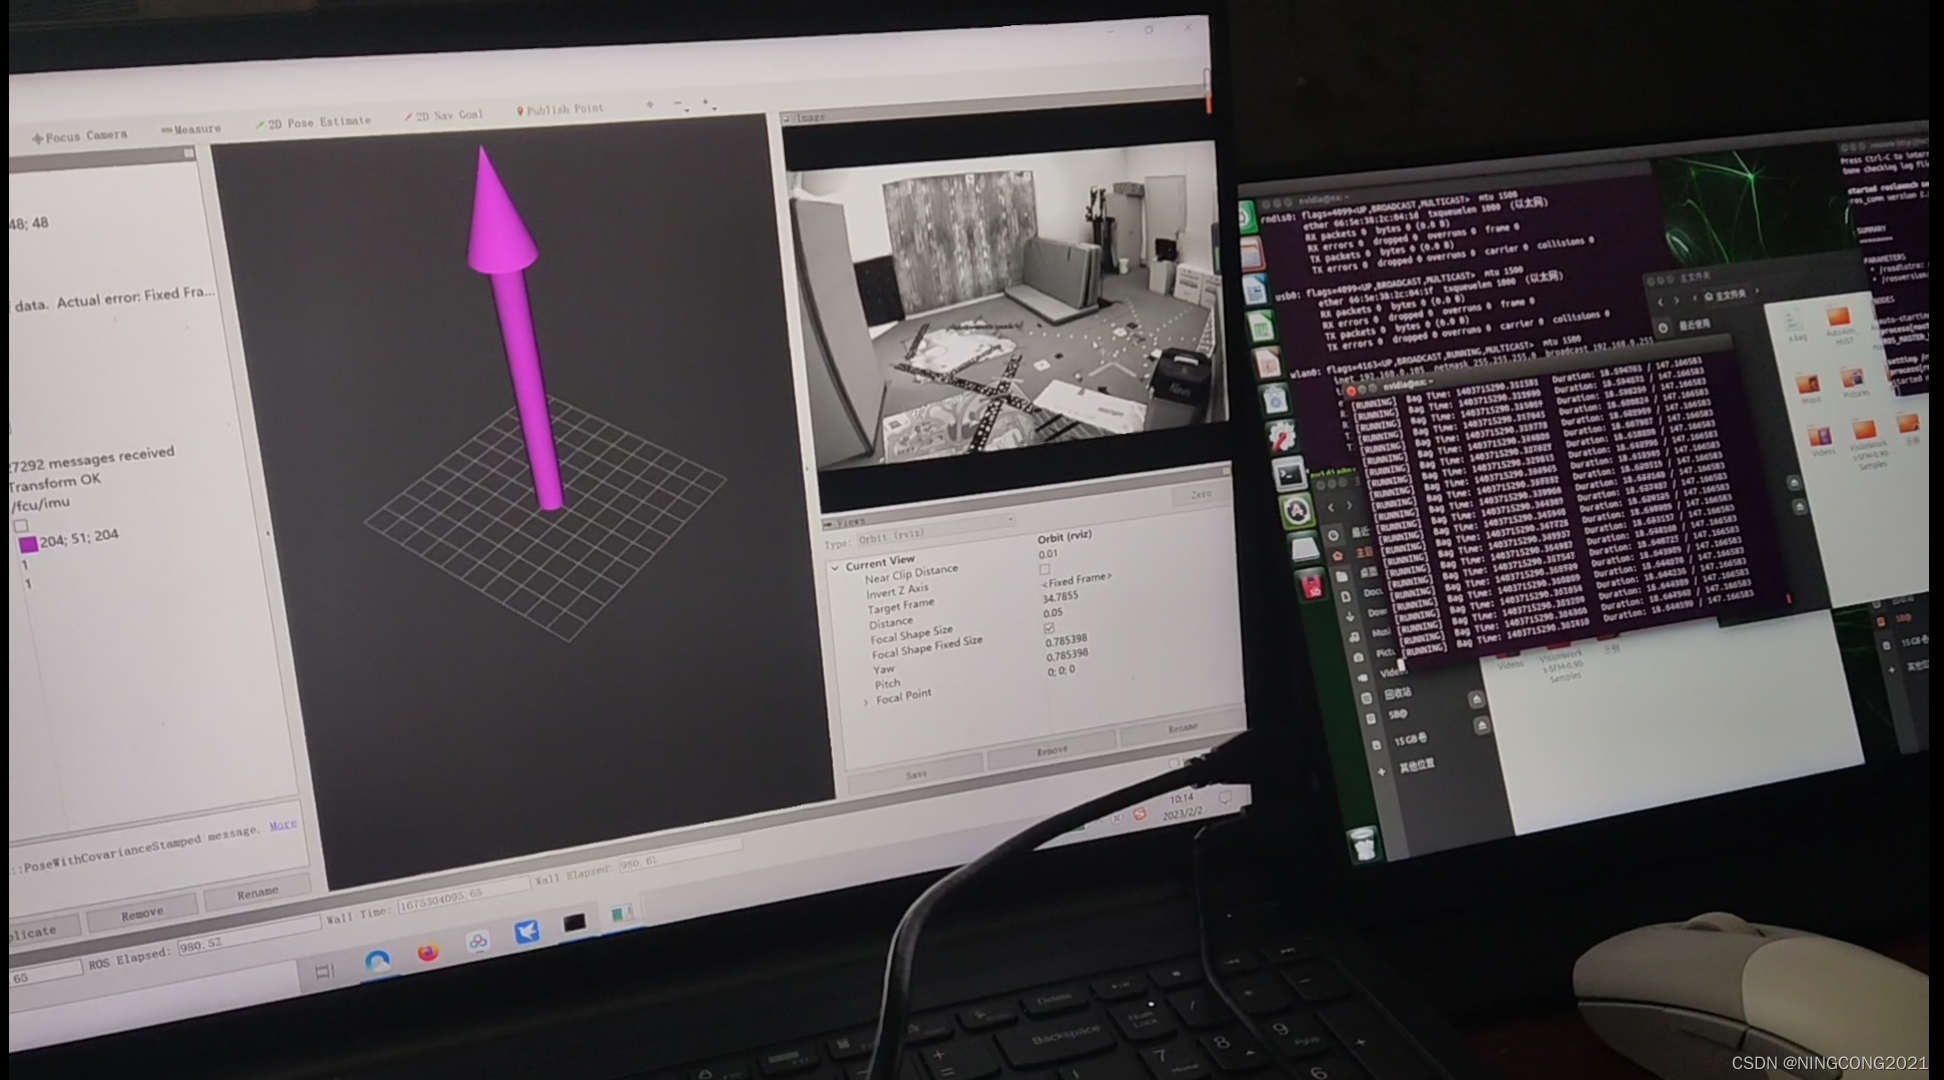Uncheck Focal Shape Fixed Size checkbox
1944x1080 pixels.
(x=1049, y=628)
